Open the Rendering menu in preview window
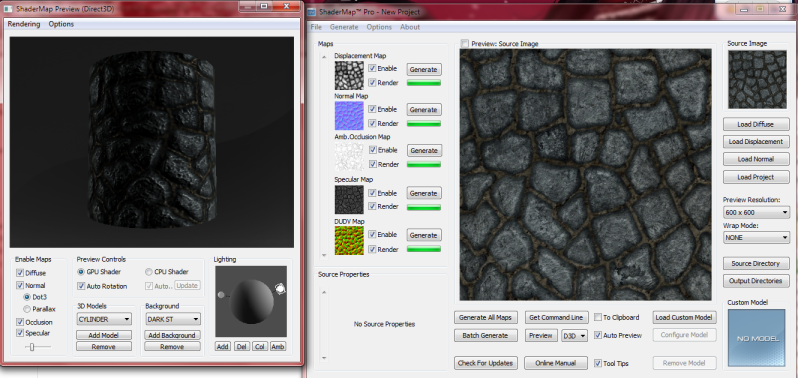798x378 pixels. tap(23, 24)
